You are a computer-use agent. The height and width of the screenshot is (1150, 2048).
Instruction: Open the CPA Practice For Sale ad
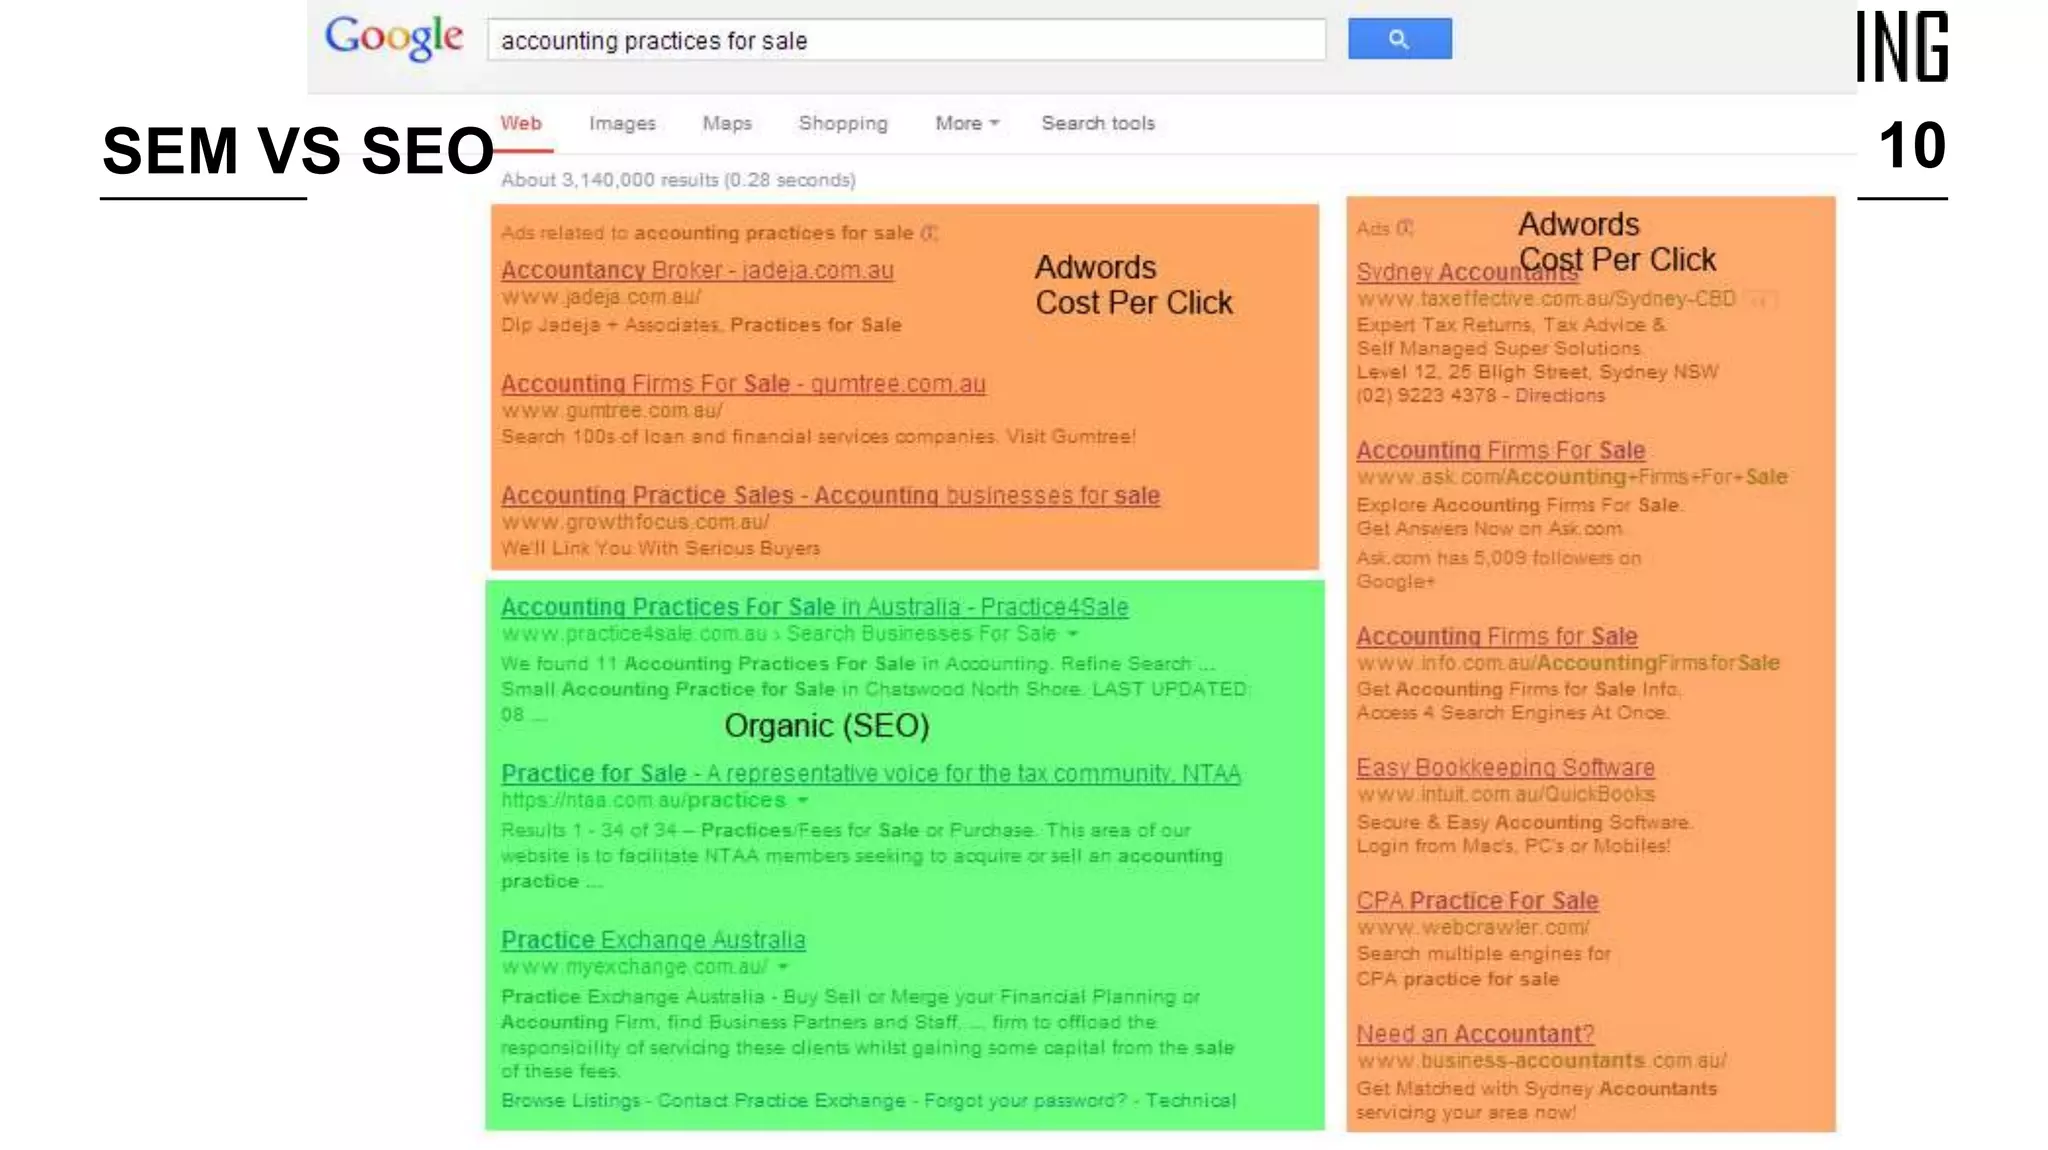pos(1477,901)
